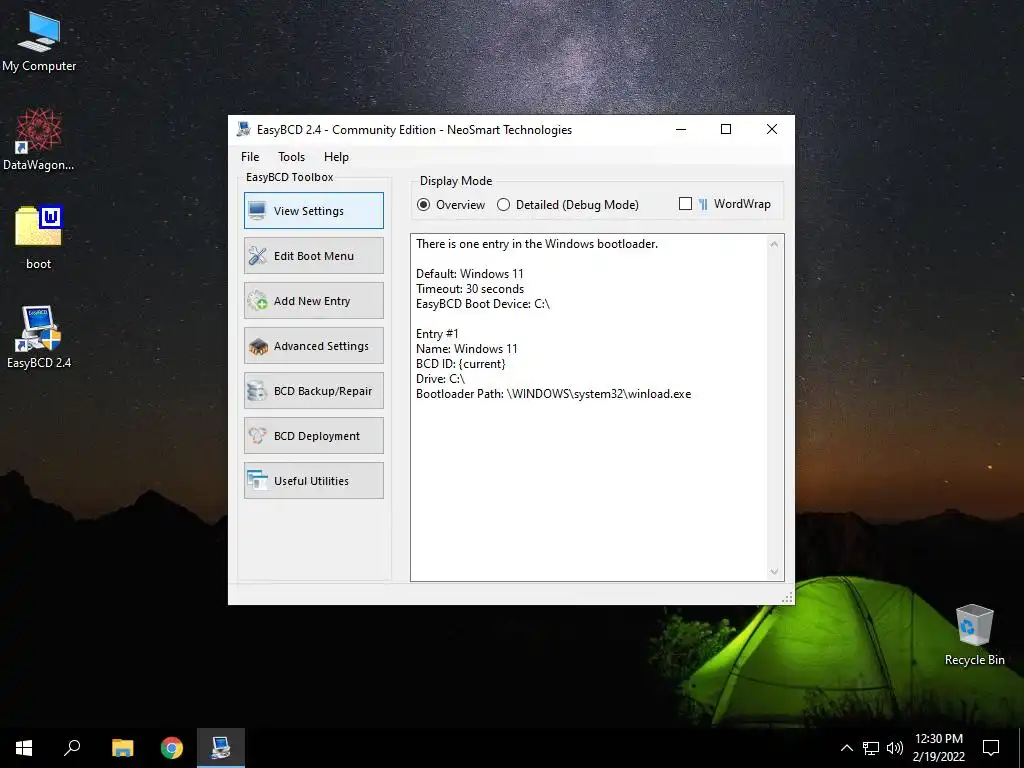Screen dimensions: 1024x768
Task: Open Advanced Settings
Action: 314,345
